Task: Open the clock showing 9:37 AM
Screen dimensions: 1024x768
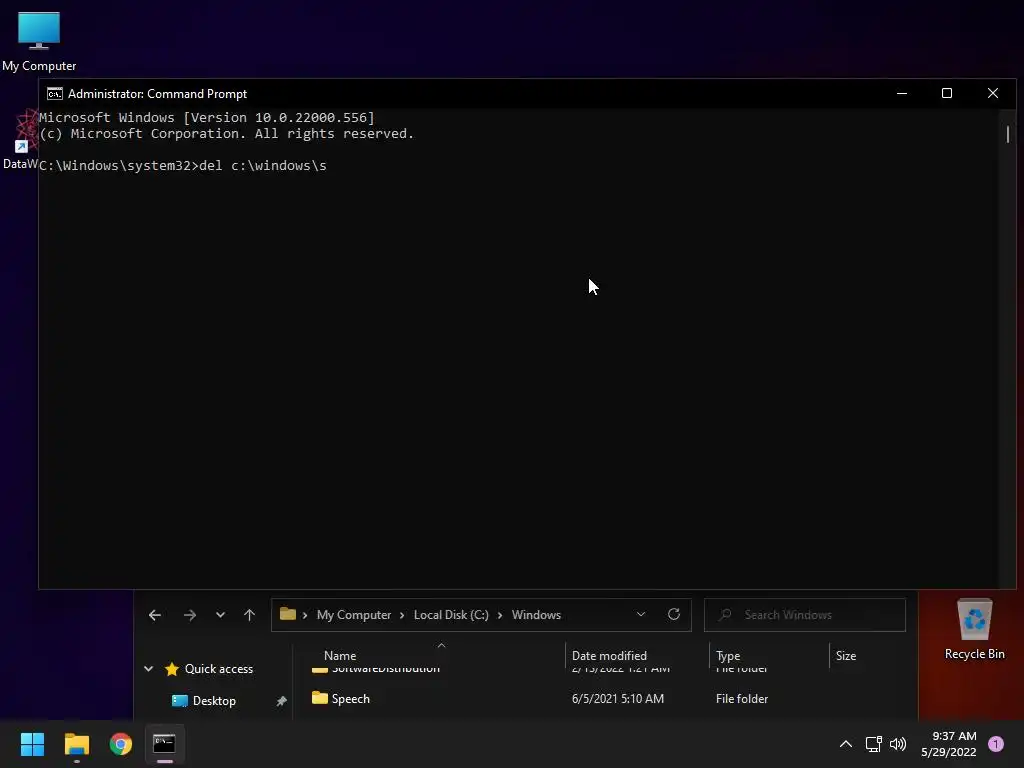Action: coord(949,744)
